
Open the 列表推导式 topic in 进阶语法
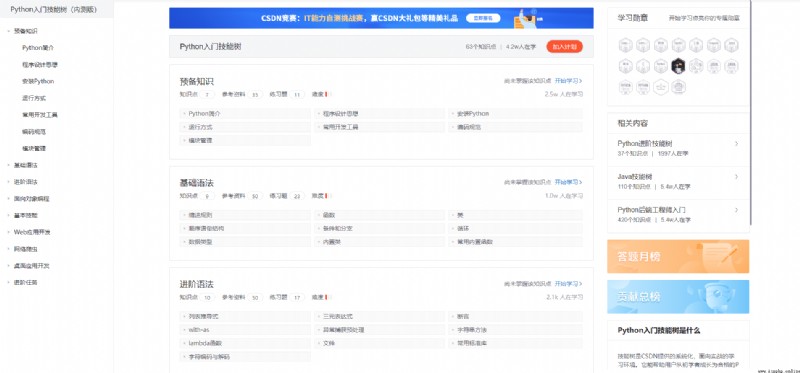(245, 316)
